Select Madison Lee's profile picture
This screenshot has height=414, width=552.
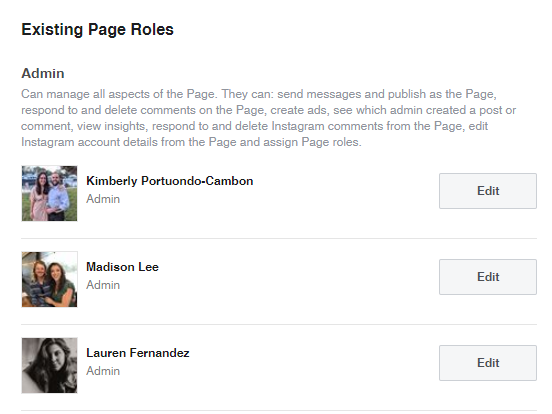(49, 279)
